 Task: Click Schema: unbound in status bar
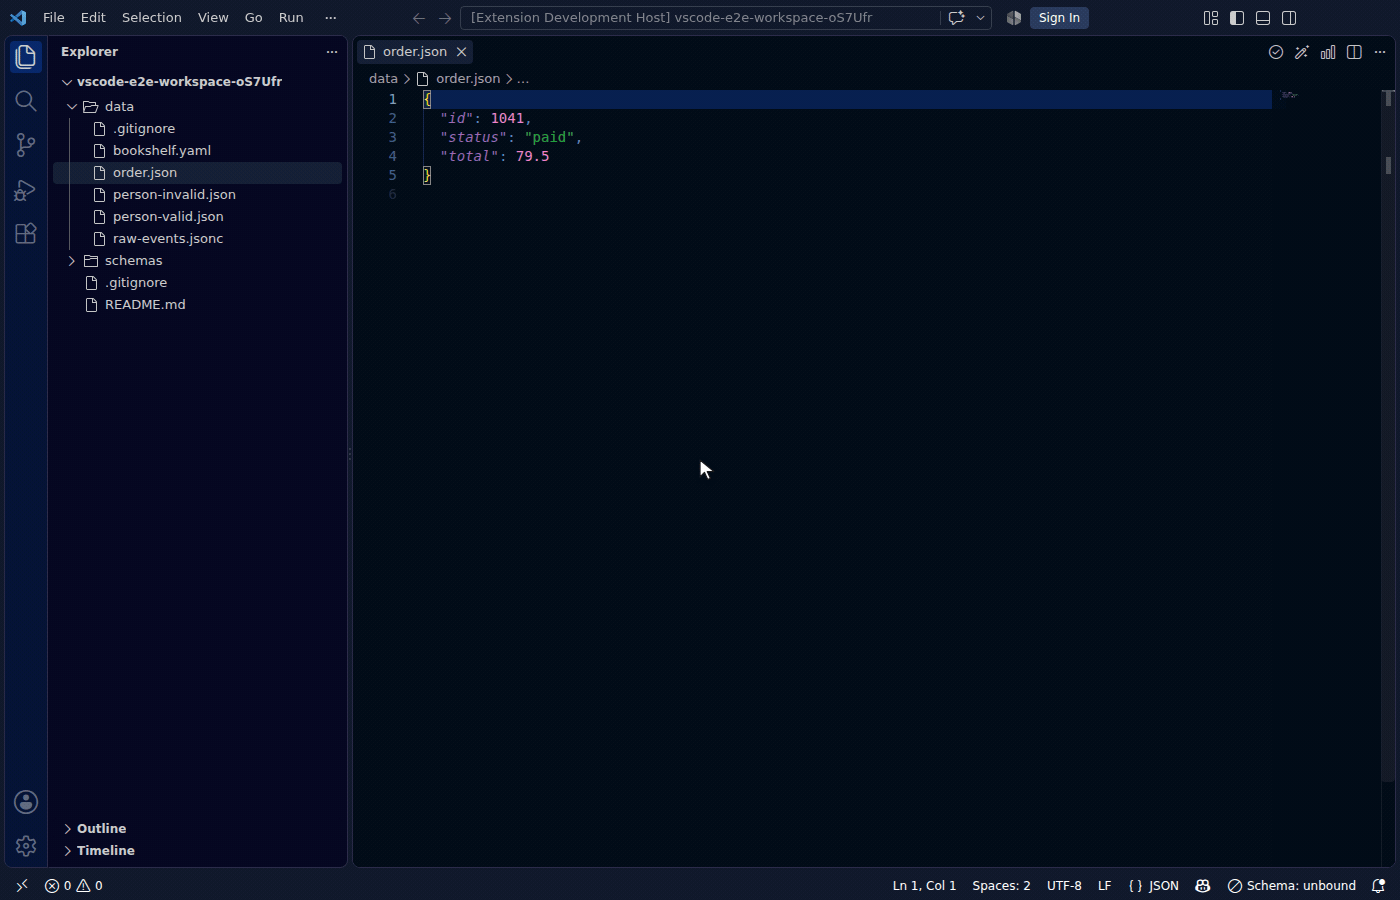pos(1291,886)
